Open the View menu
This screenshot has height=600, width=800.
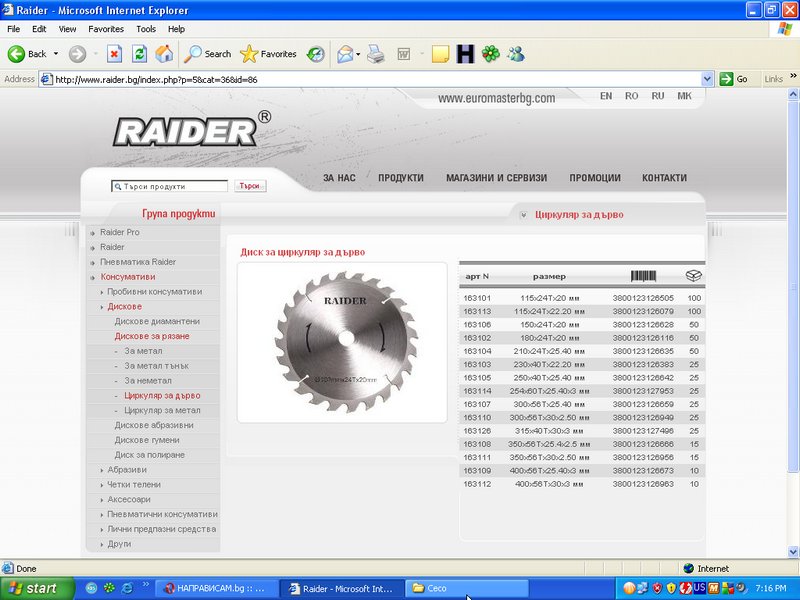tap(66, 29)
